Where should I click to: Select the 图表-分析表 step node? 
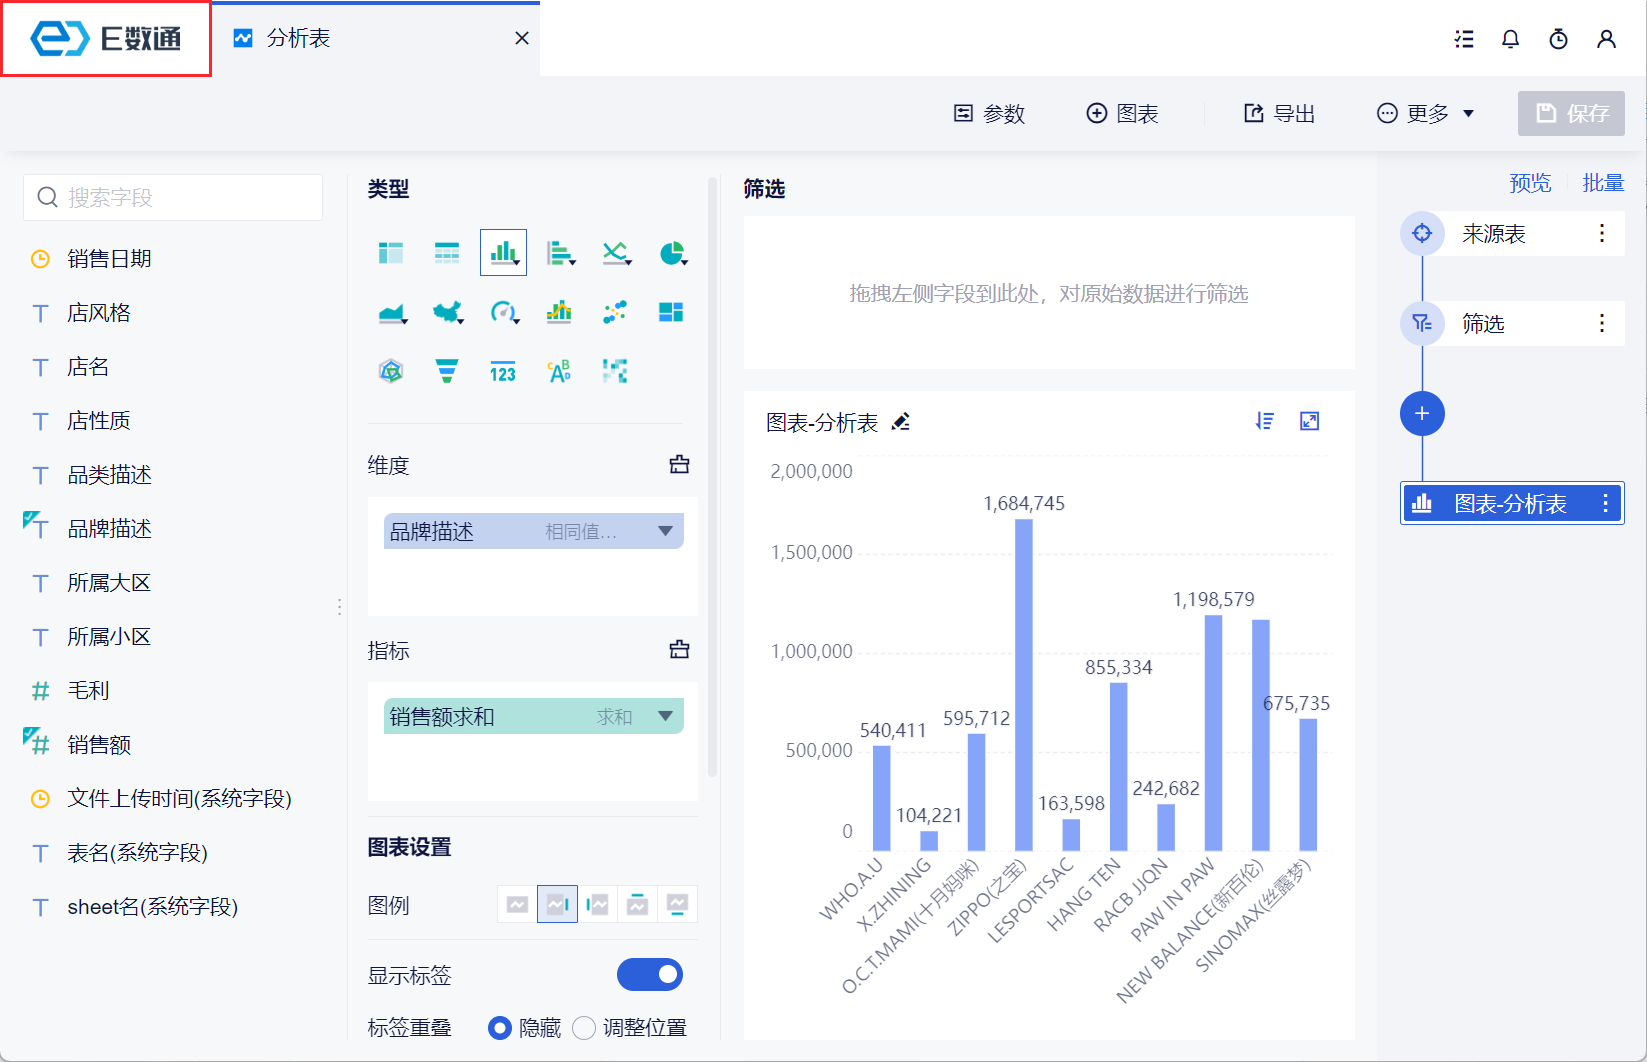[x=1512, y=503]
